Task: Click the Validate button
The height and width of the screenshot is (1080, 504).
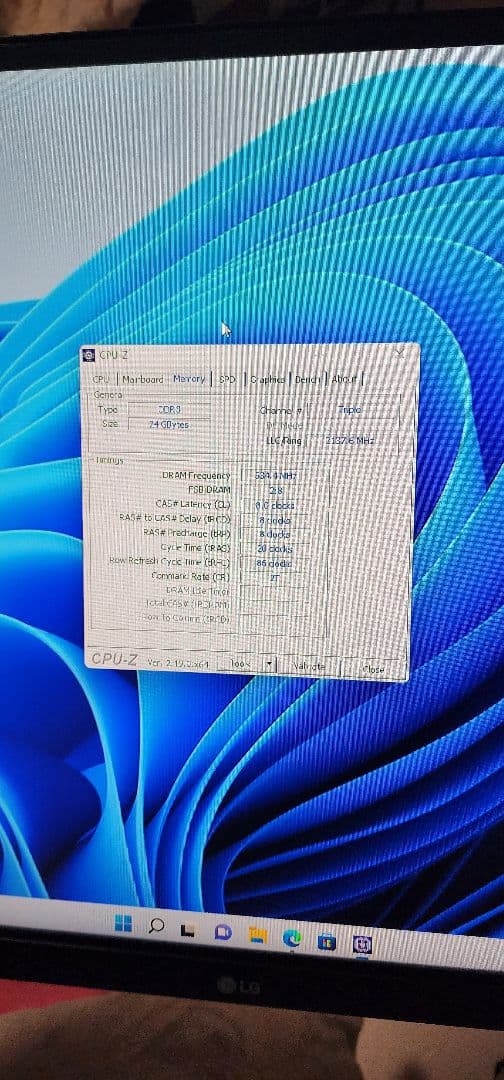Action: (308, 666)
